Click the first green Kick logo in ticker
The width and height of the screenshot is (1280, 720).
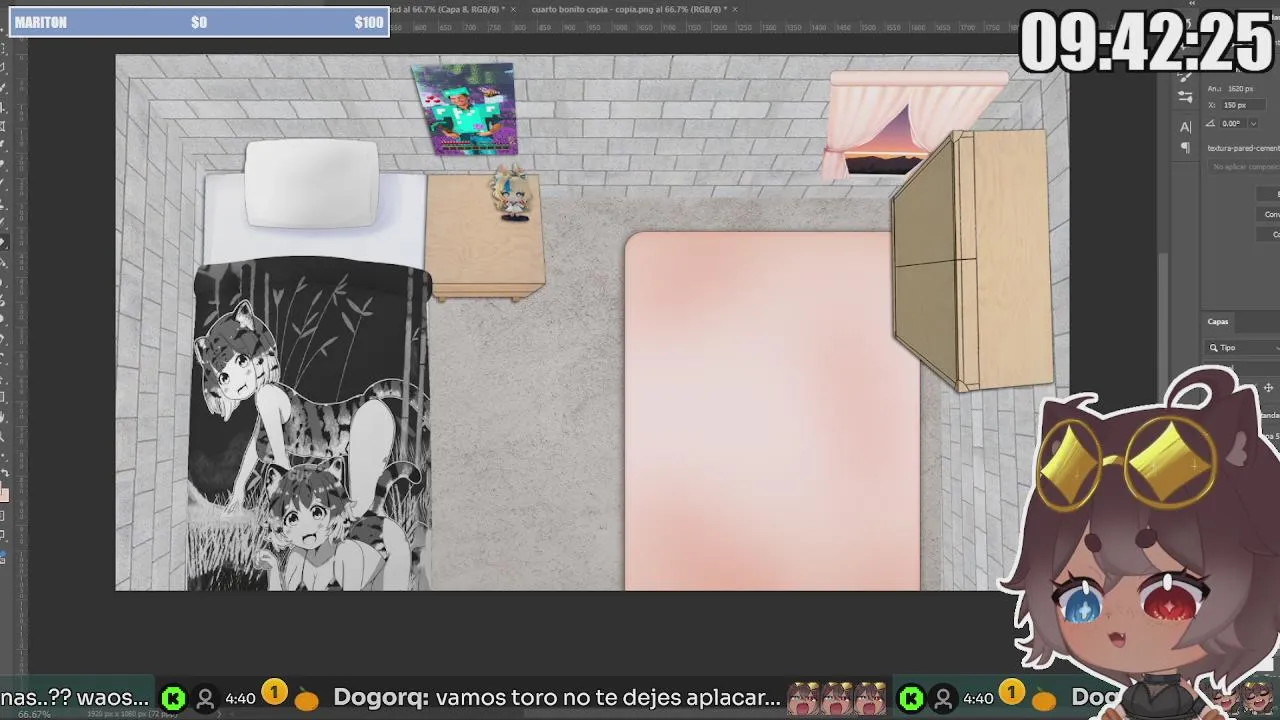pyautogui.click(x=173, y=698)
